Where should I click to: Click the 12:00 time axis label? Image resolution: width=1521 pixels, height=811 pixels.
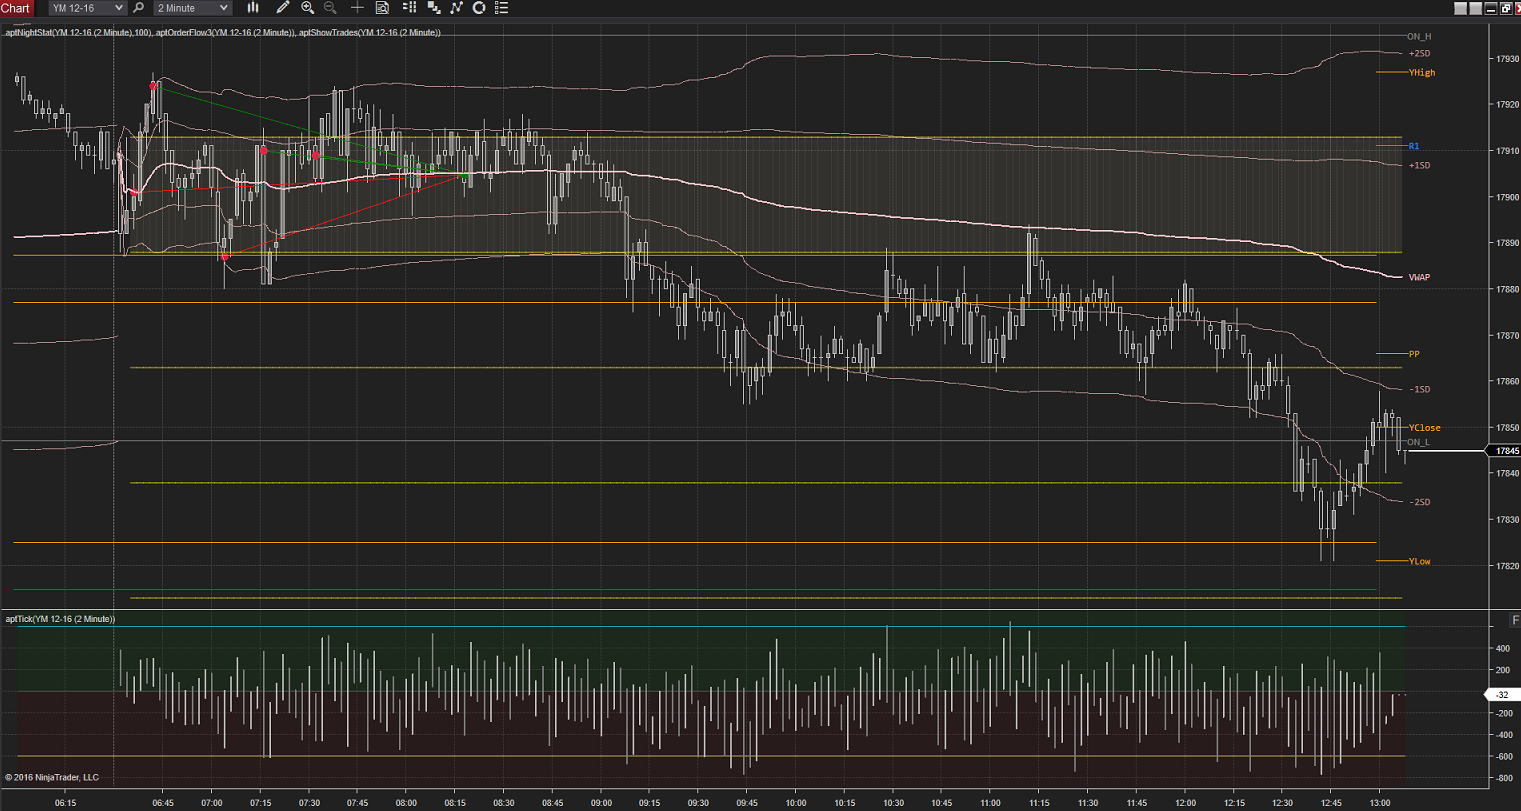point(1186,802)
